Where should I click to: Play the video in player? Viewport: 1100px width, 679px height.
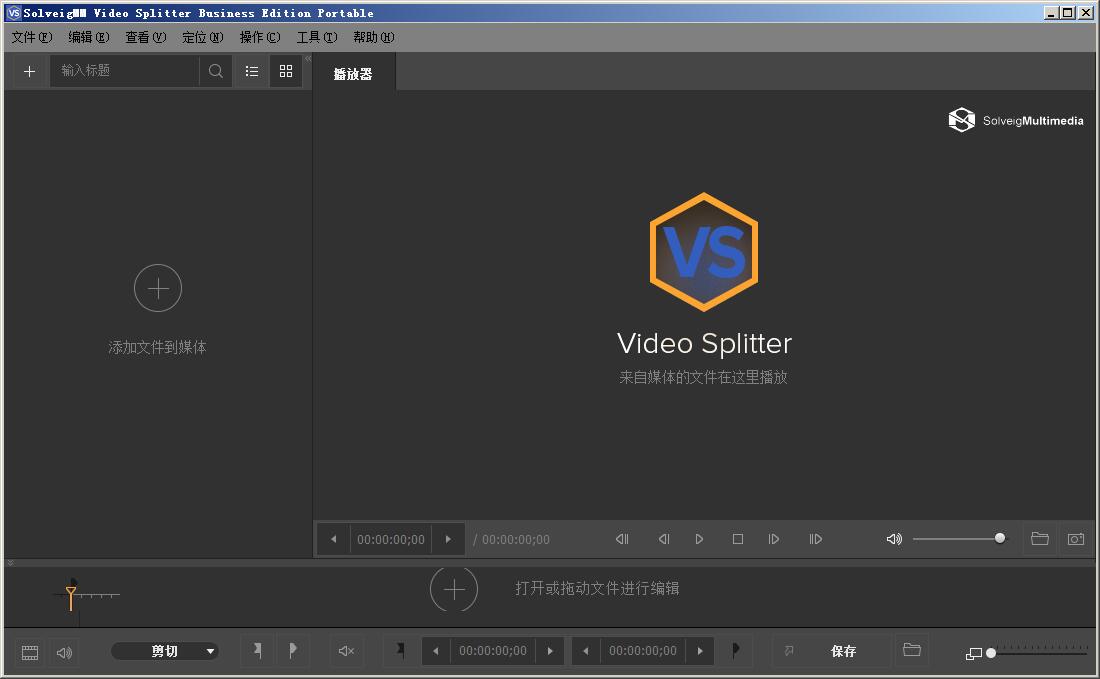click(699, 539)
